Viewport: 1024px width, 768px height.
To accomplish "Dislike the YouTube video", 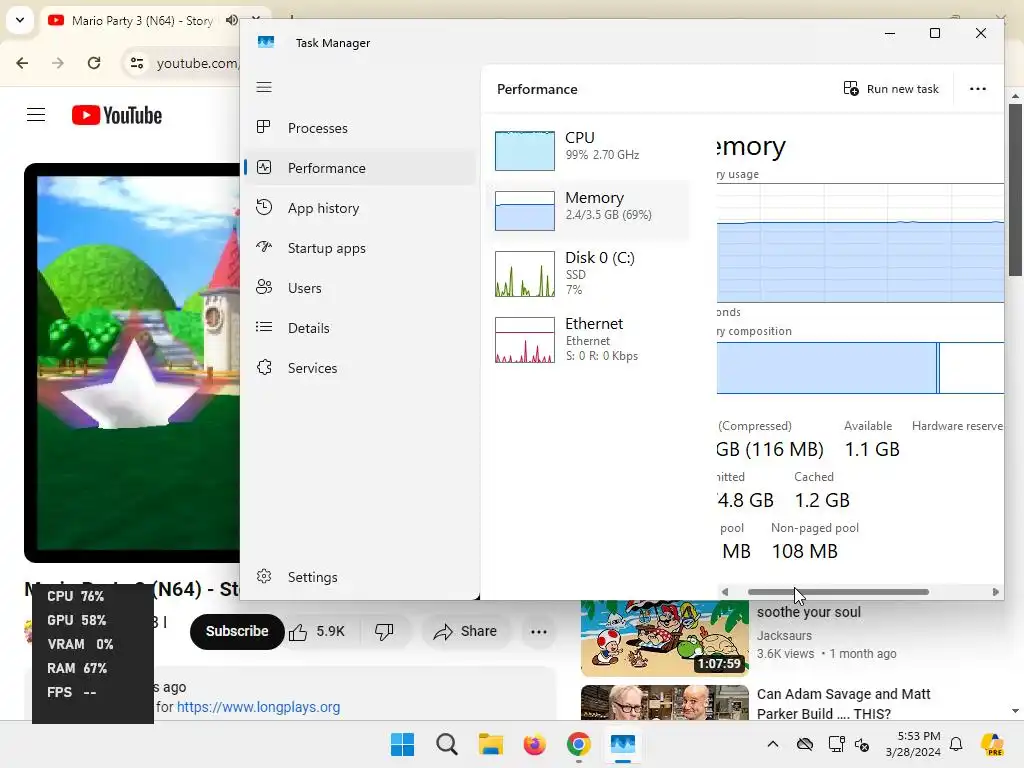I will tap(384, 632).
